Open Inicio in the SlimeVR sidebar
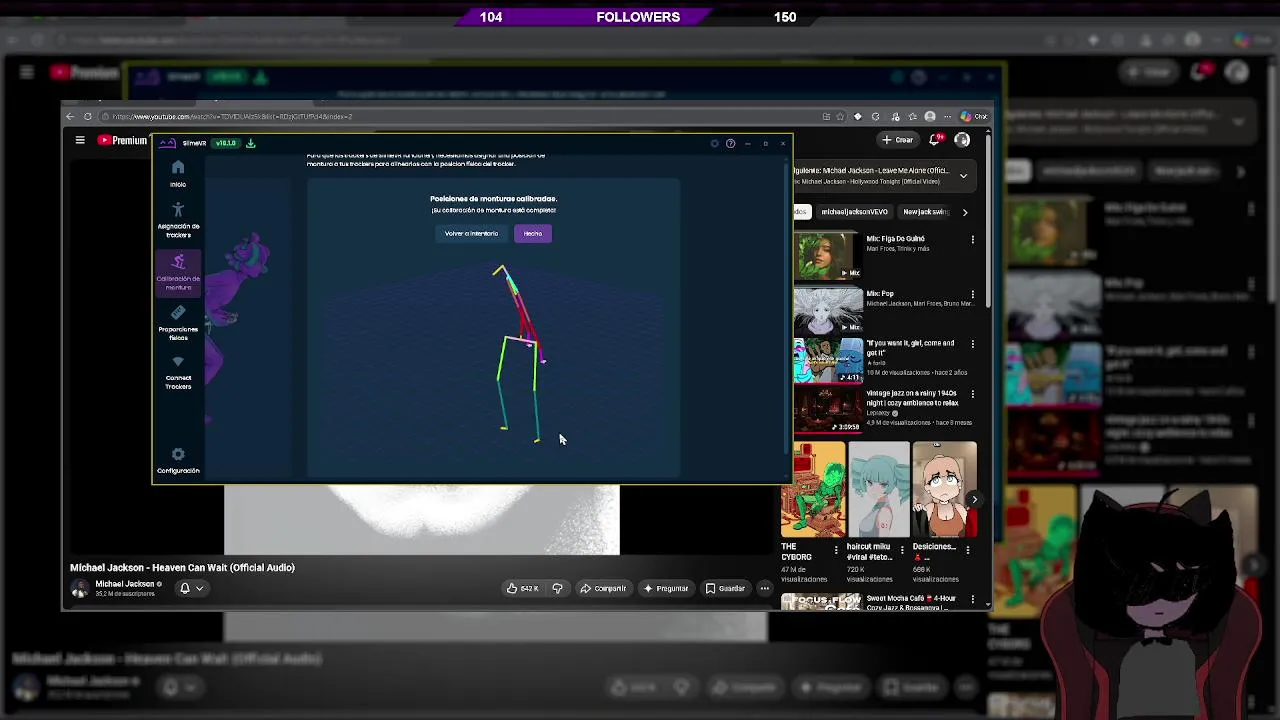 tap(178, 173)
